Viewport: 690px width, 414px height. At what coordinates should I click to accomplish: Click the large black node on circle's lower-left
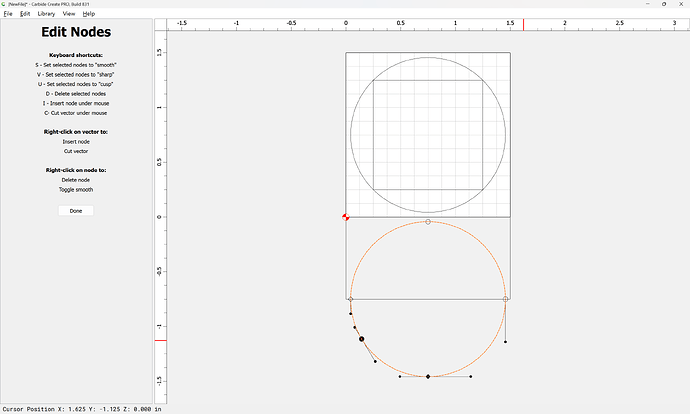(x=362, y=340)
